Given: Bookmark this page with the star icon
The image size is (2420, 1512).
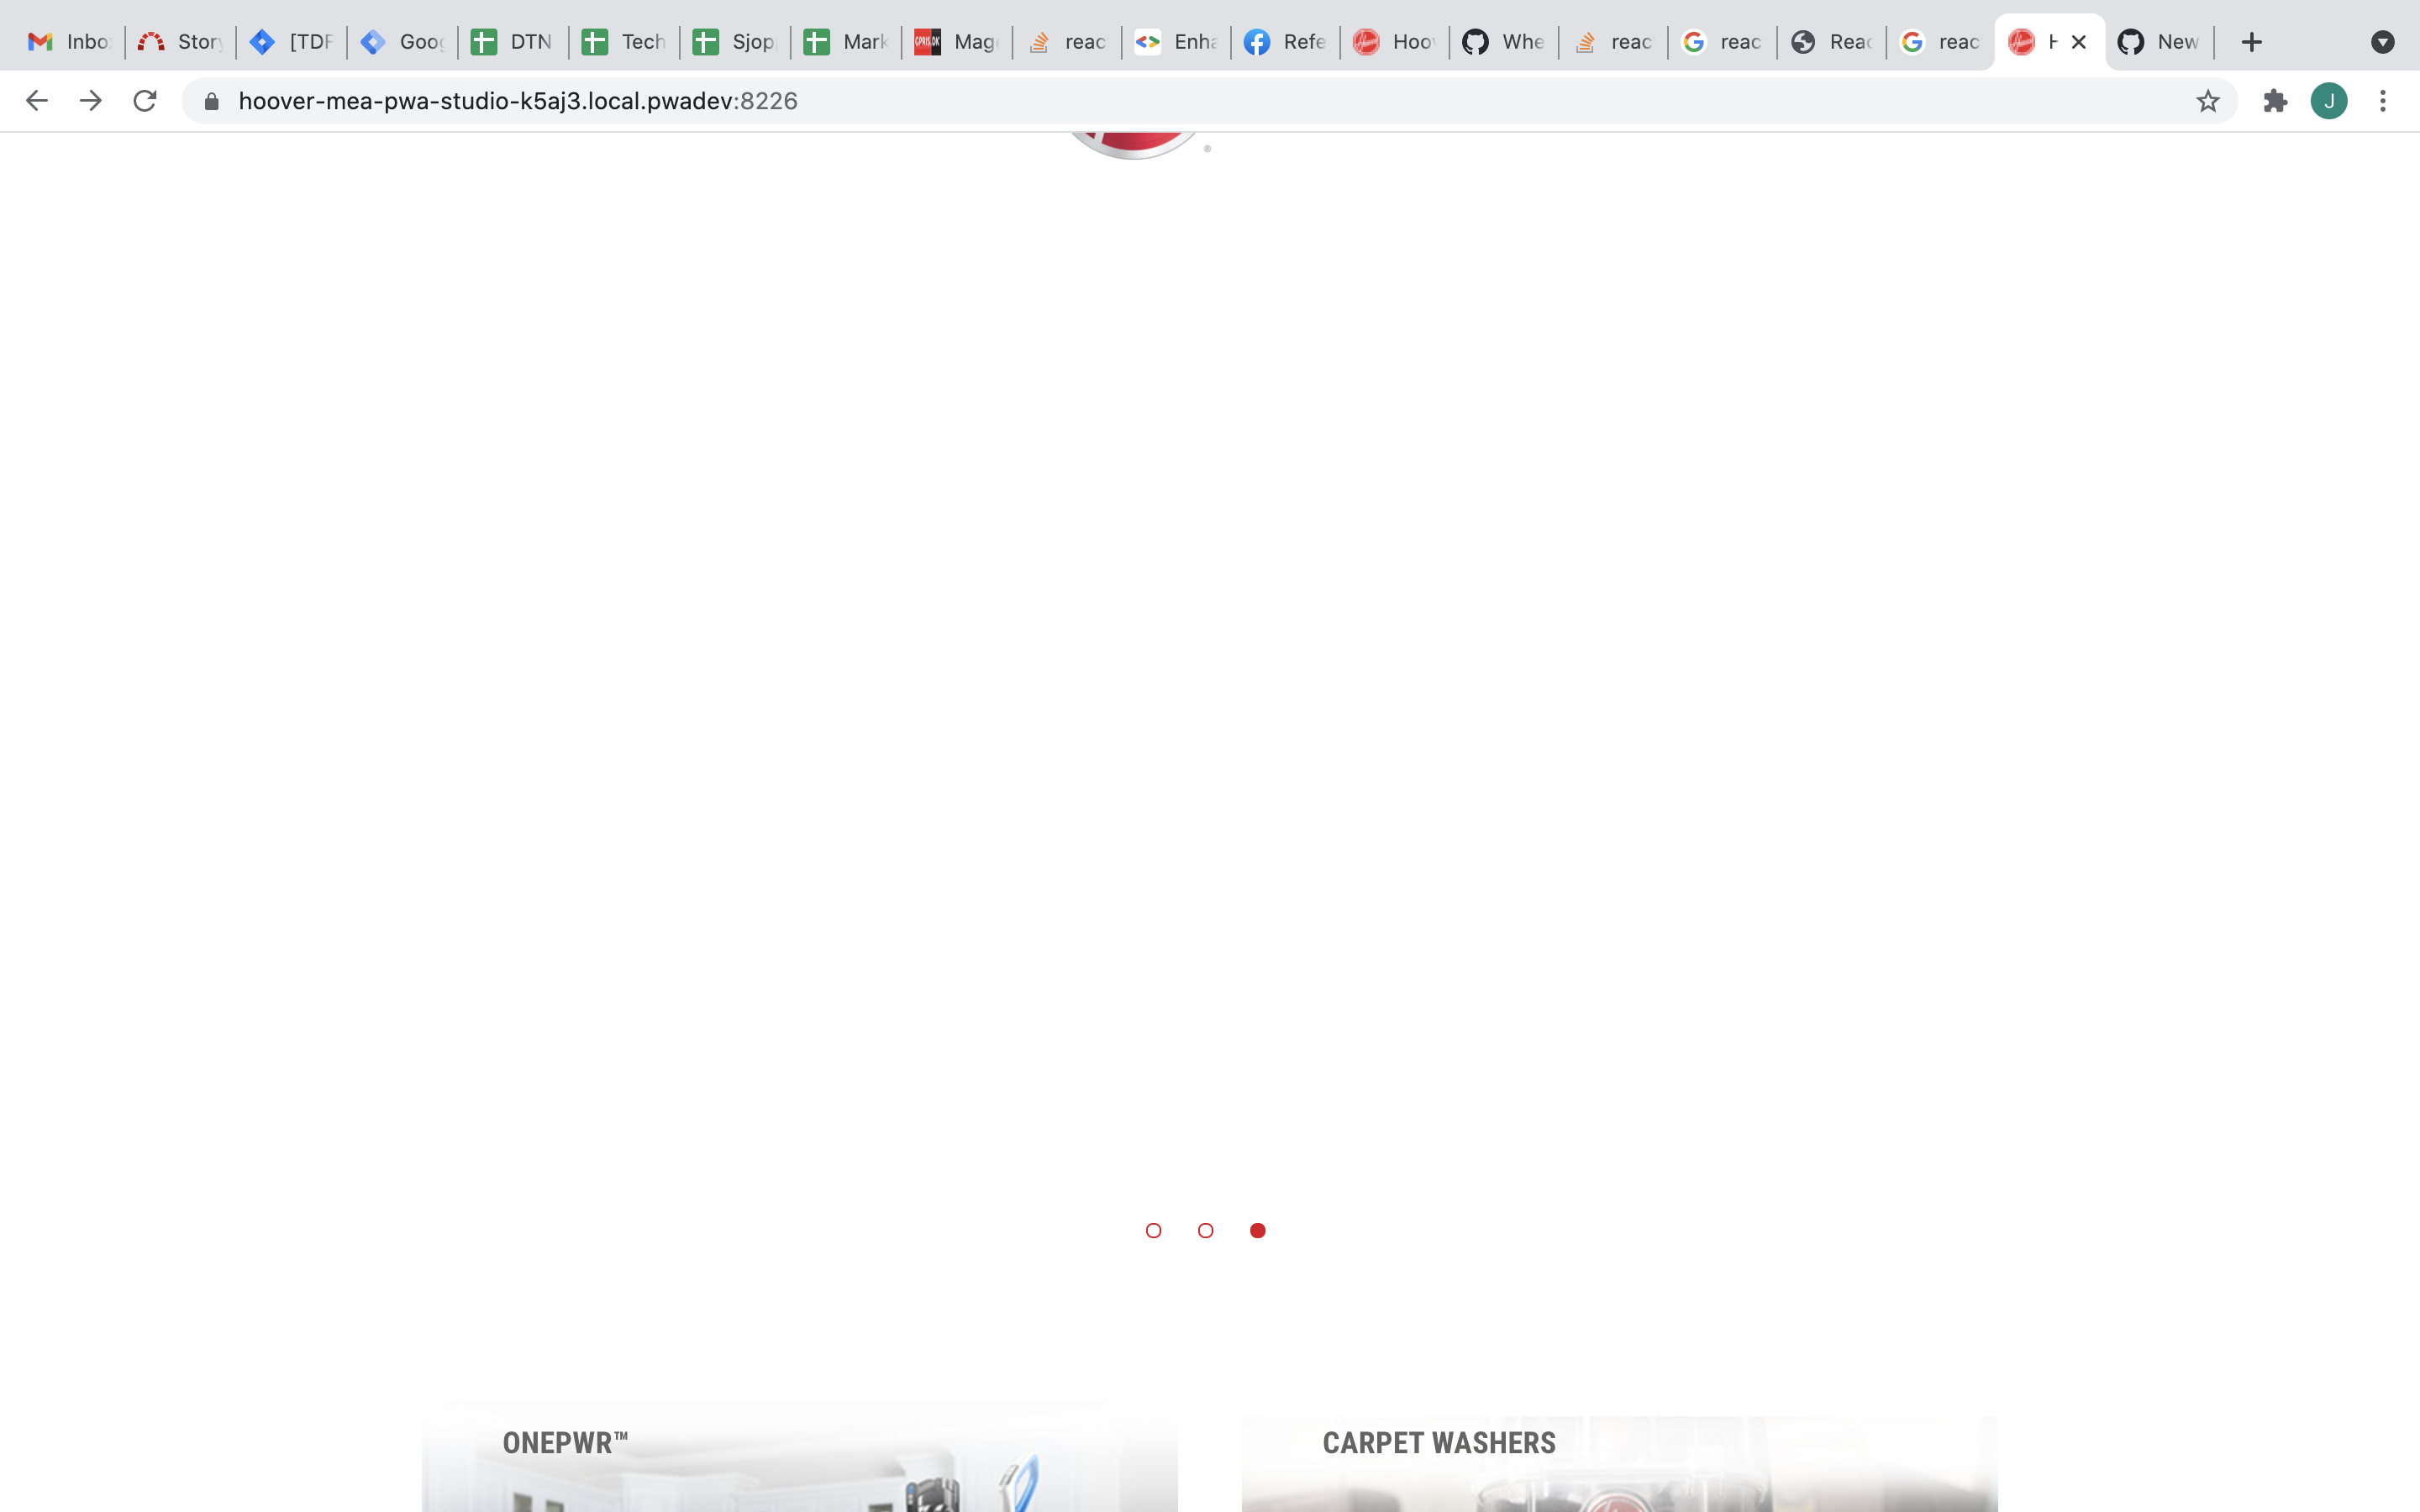Looking at the screenshot, I should [2207, 100].
